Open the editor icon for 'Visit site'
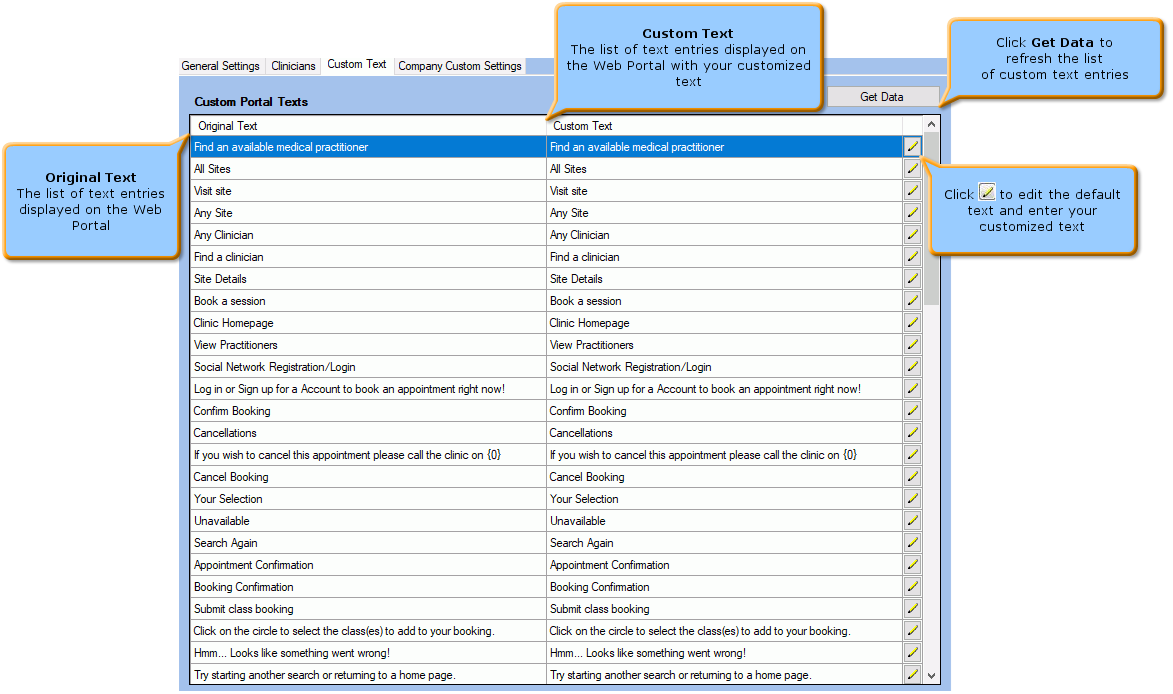Viewport: 1173px width, 694px height. [912, 190]
